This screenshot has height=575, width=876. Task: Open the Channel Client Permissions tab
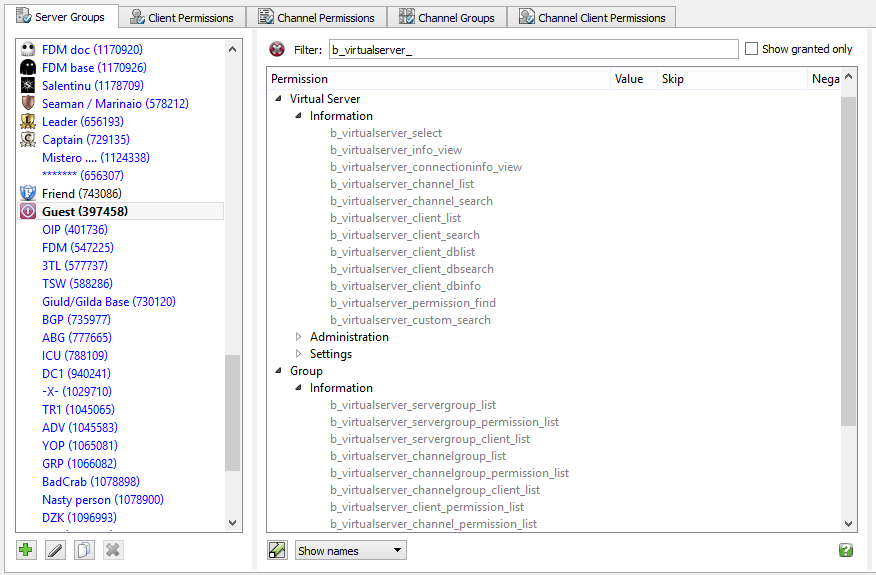(591, 17)
